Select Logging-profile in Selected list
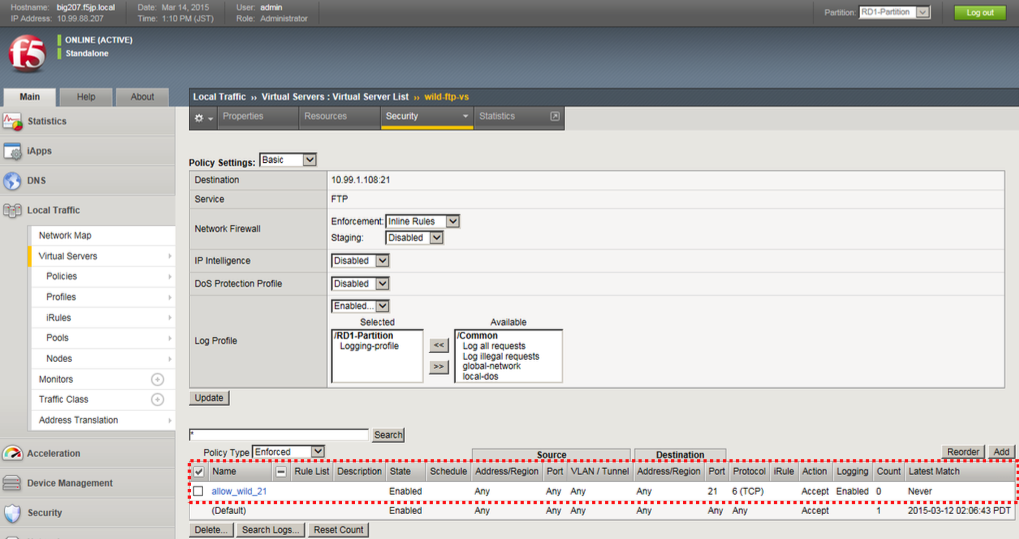Image resolution: width=1019 pixels, height=539 pixels. (369, 347)
